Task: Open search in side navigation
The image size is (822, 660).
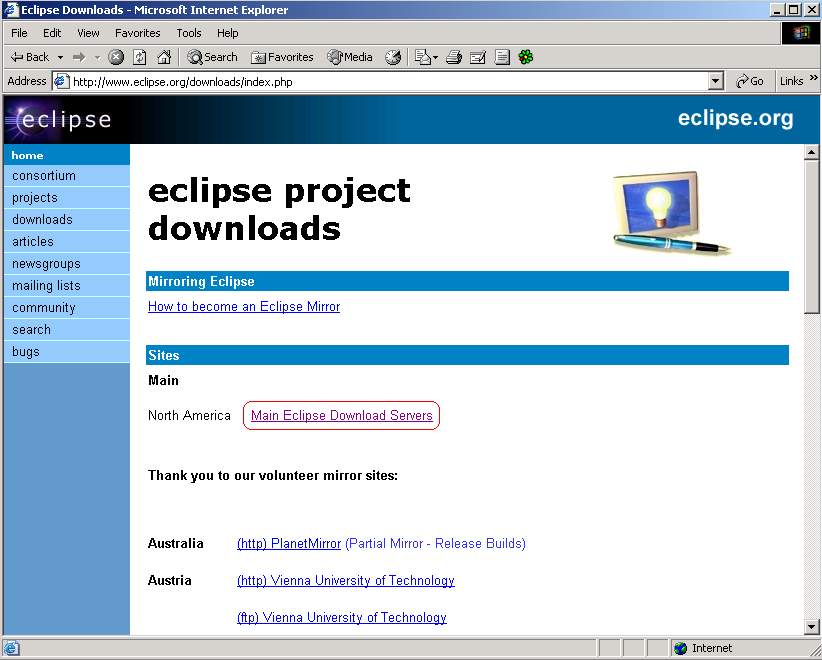Action: point(67,330)
